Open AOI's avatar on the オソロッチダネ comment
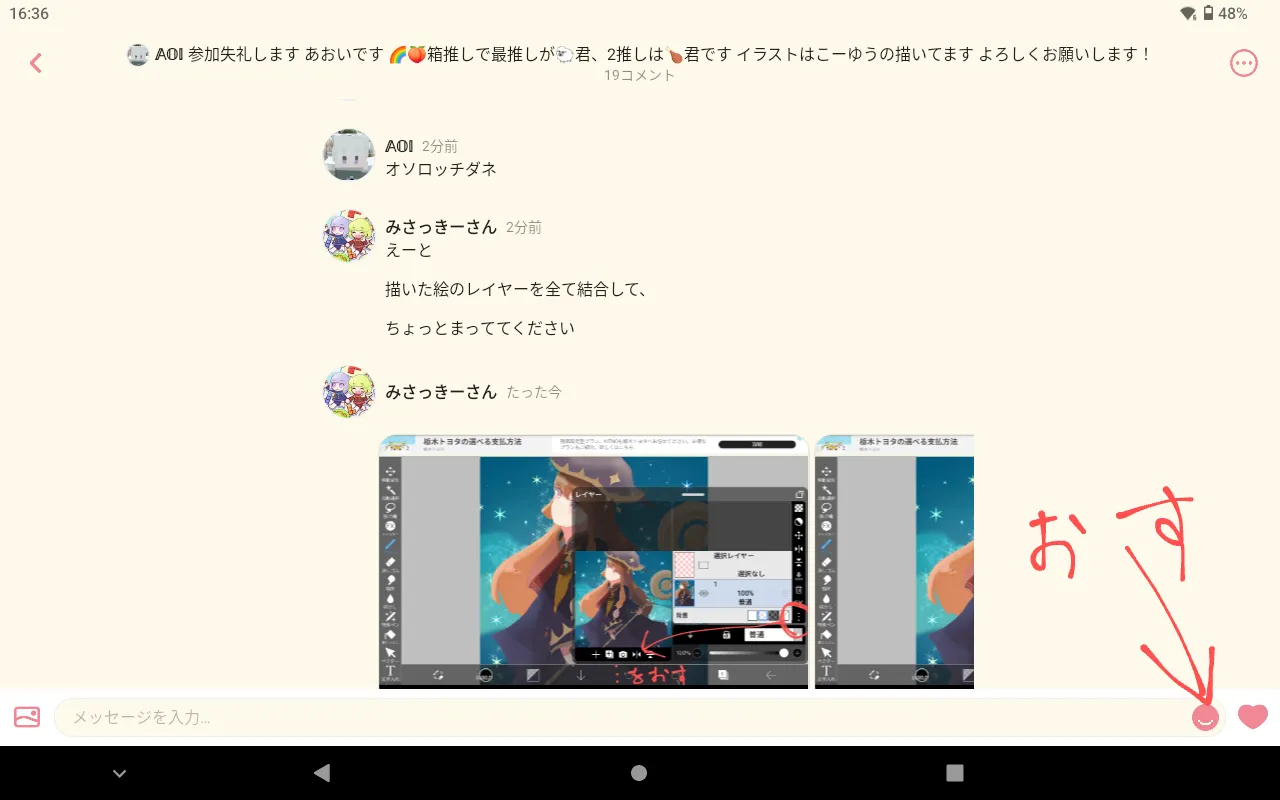1280x800 pixels. (348, 155)
